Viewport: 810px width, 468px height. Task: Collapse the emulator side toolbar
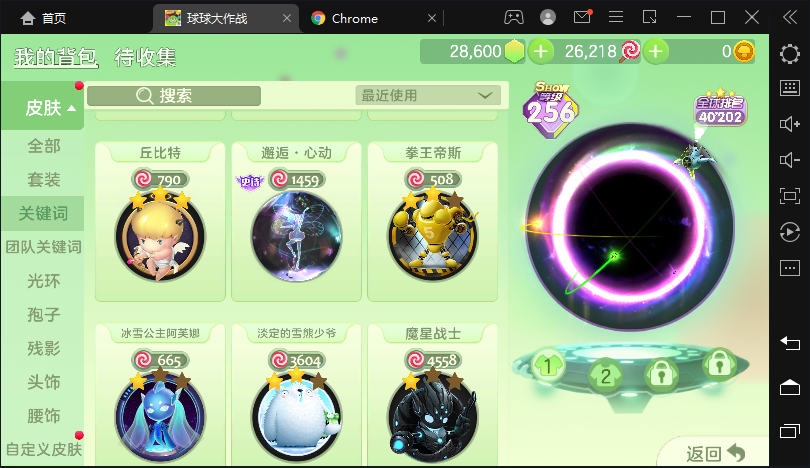pos(789,18)
